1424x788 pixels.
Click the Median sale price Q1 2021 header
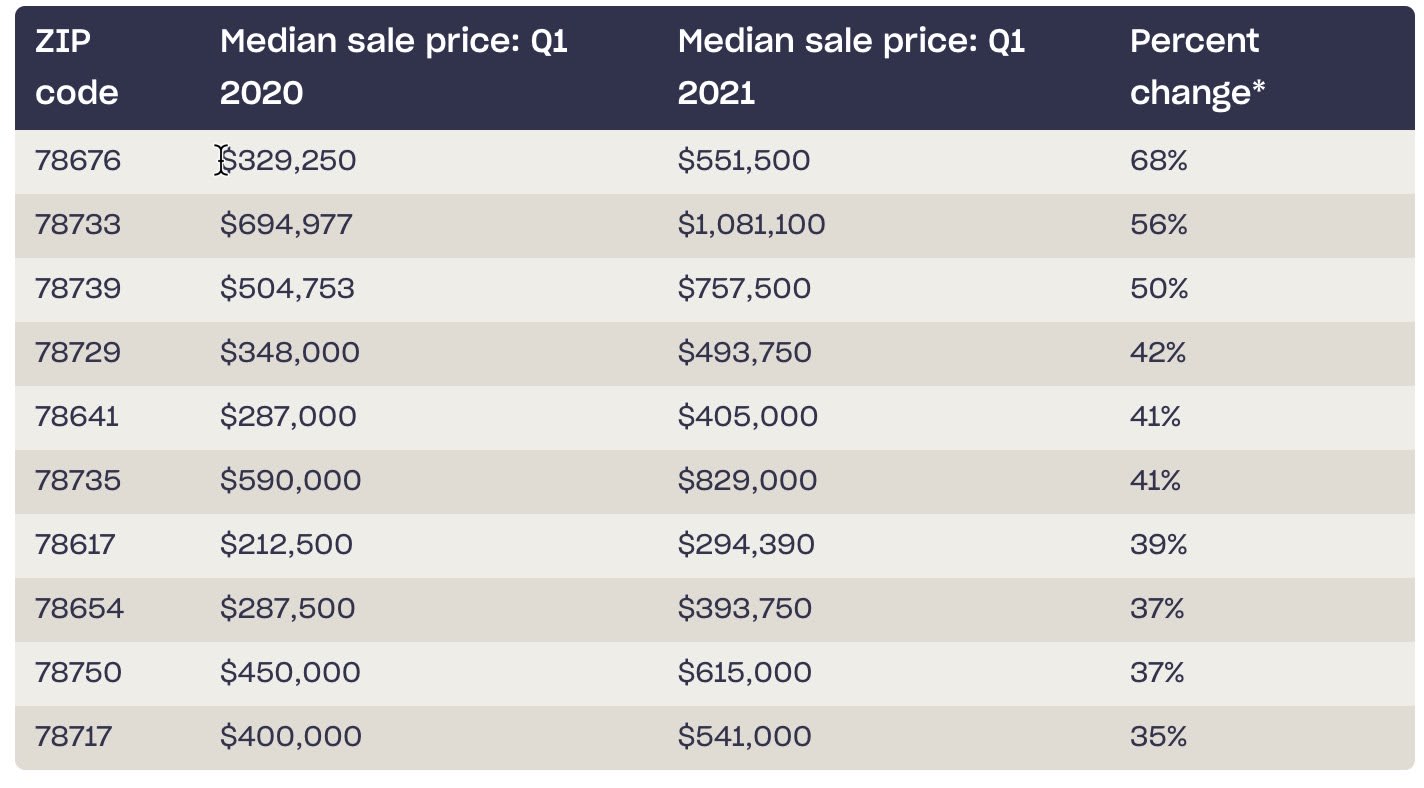(851, 67)
